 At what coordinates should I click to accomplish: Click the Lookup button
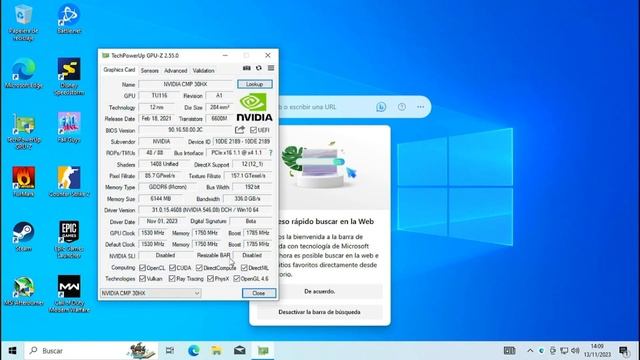pyautogui.click(x=255, y=84)
